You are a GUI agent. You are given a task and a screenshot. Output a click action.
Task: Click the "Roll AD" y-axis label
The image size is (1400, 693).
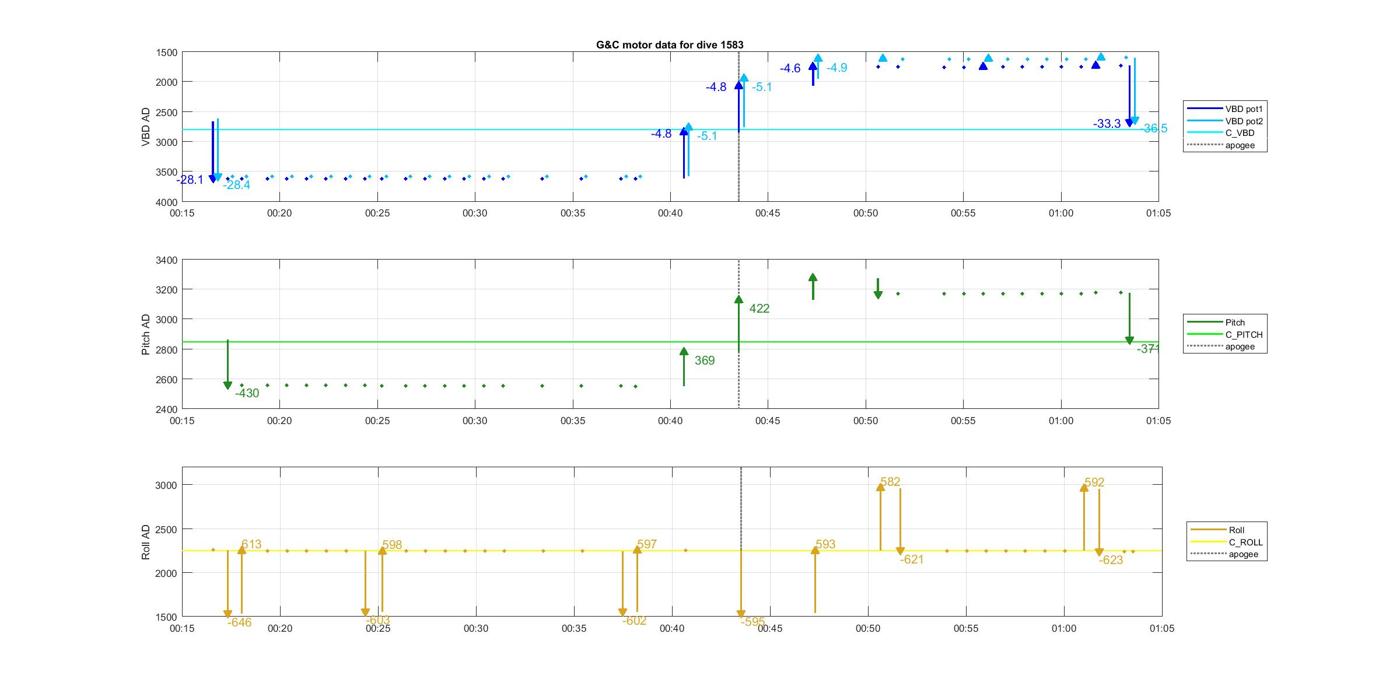coord(146,540)
